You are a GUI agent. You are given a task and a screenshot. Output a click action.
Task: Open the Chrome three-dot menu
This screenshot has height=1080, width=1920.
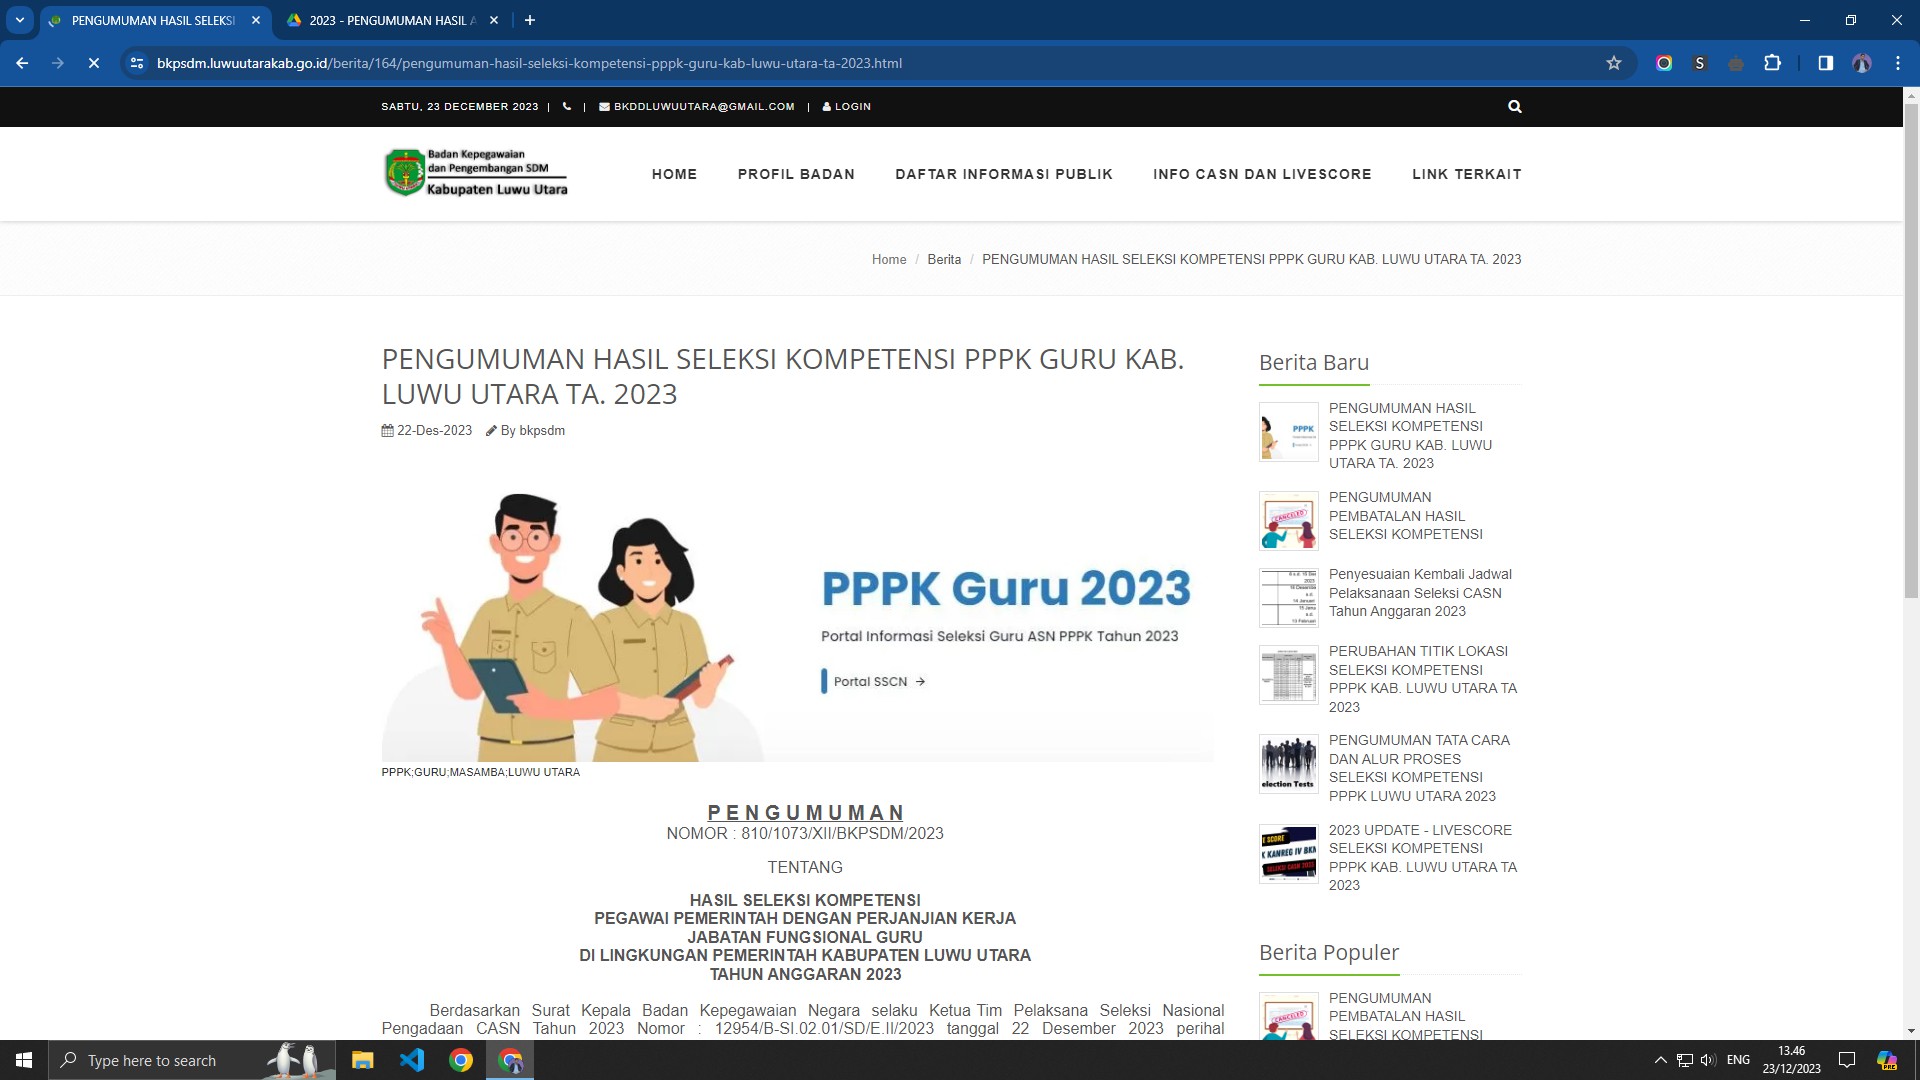pos(1898,63)
